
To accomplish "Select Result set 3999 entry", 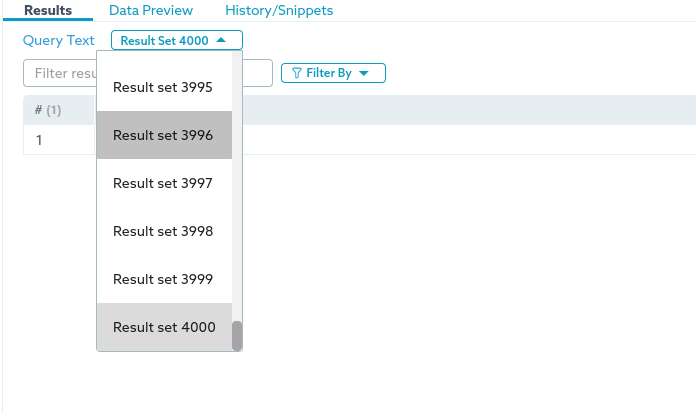I will tap(163, 279).
